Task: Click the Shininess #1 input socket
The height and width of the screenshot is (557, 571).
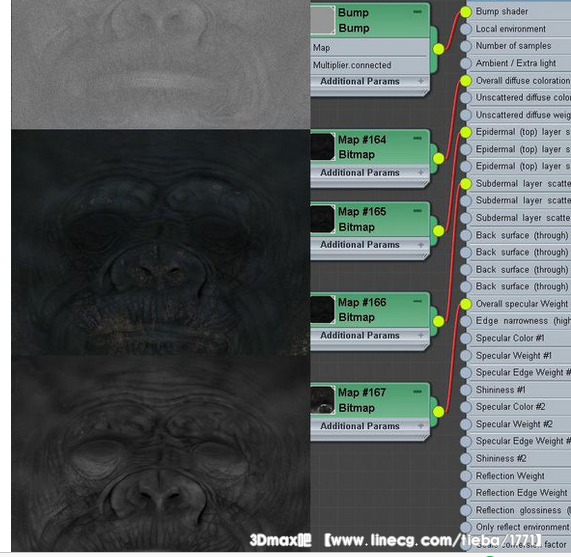Action: (x=466, y=390)
